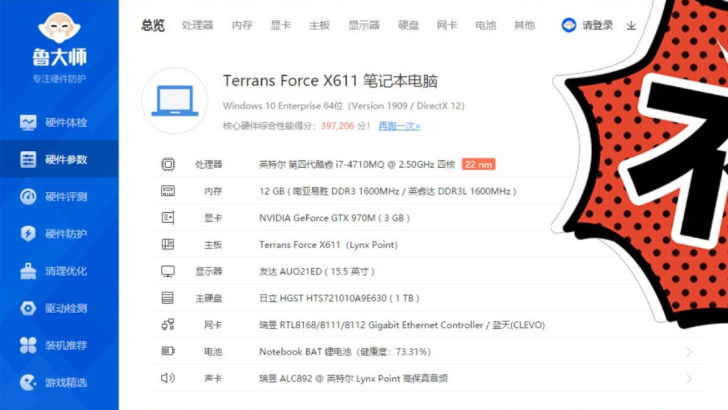Switch to the 网卡 tab
This screenshot has height=410, width=728.
point(447,25)
